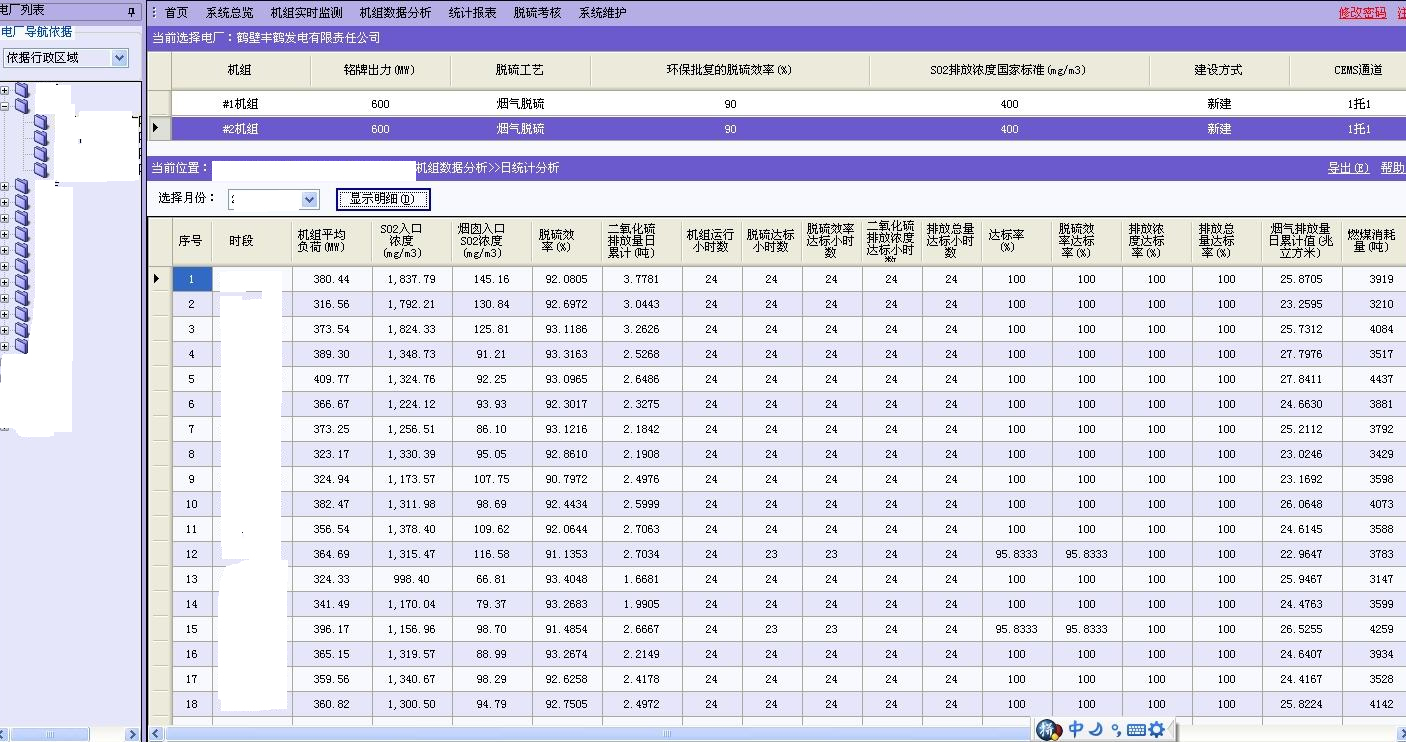Sort by the 序号 column header

191,241
